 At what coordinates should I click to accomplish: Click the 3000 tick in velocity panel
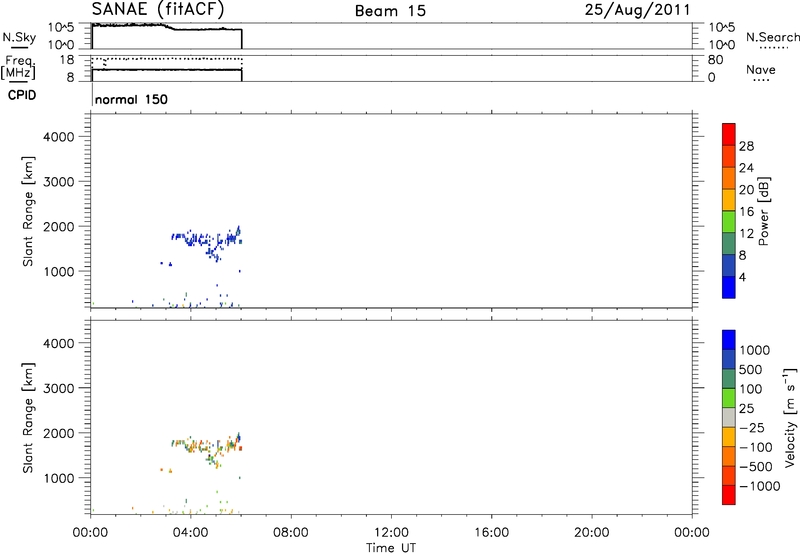59,388
